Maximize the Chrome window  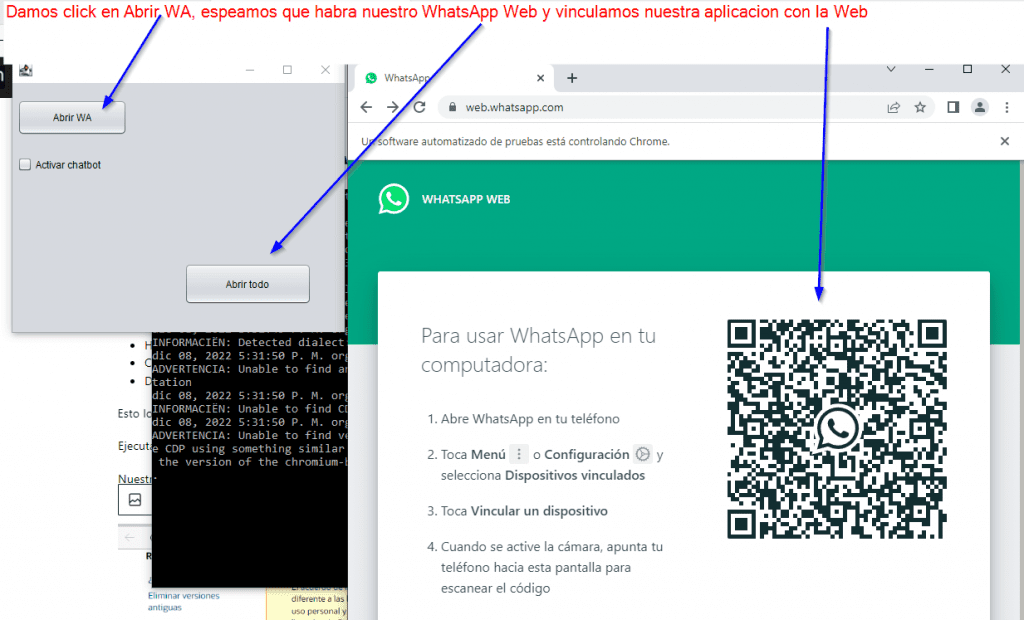coord(968,69)
